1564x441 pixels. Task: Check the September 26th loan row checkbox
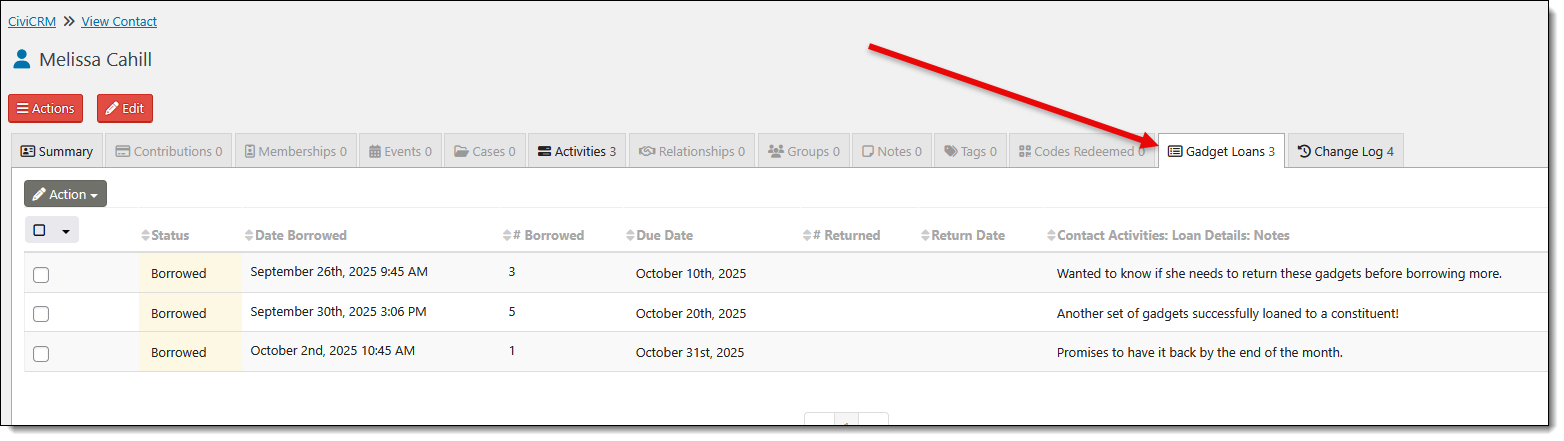[41, 275]
